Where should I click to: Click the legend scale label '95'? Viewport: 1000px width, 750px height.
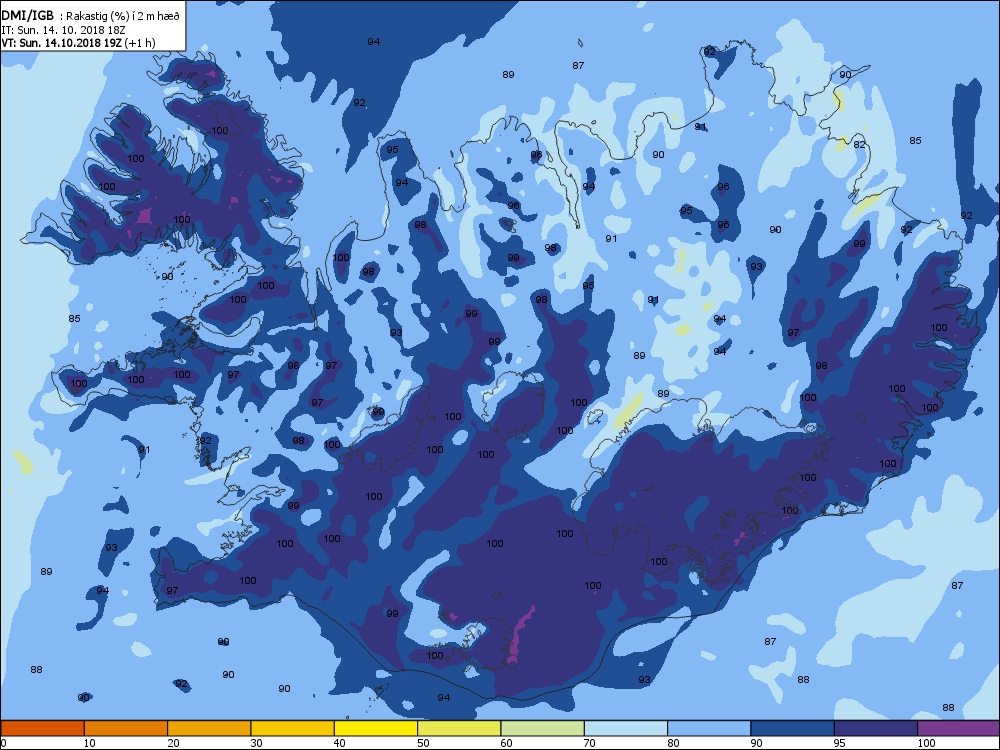[x=840, y=743]
